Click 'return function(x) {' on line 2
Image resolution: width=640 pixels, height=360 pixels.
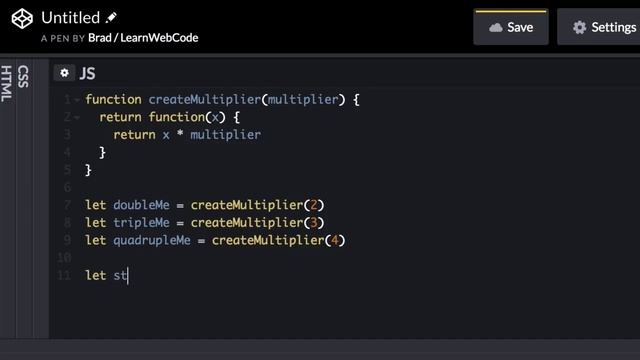click(169, 118)
